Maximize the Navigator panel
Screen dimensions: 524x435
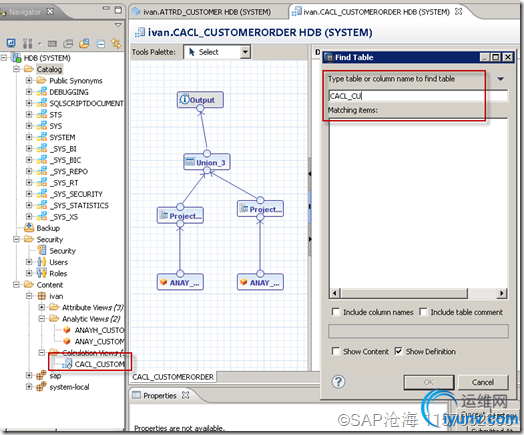click(x=118, y=10)
